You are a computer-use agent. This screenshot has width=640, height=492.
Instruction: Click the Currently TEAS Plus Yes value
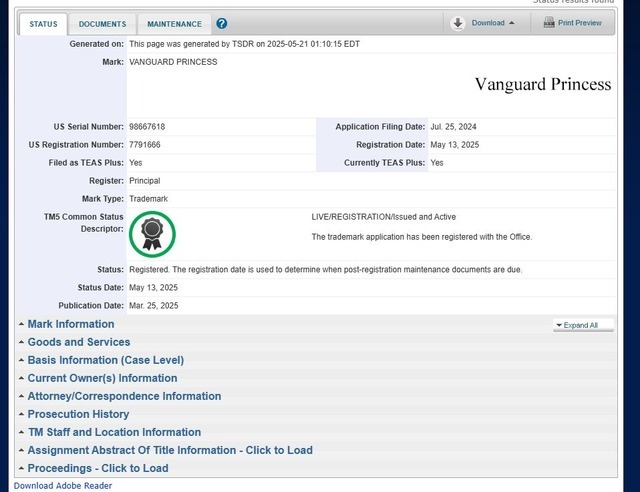(437, 163)
